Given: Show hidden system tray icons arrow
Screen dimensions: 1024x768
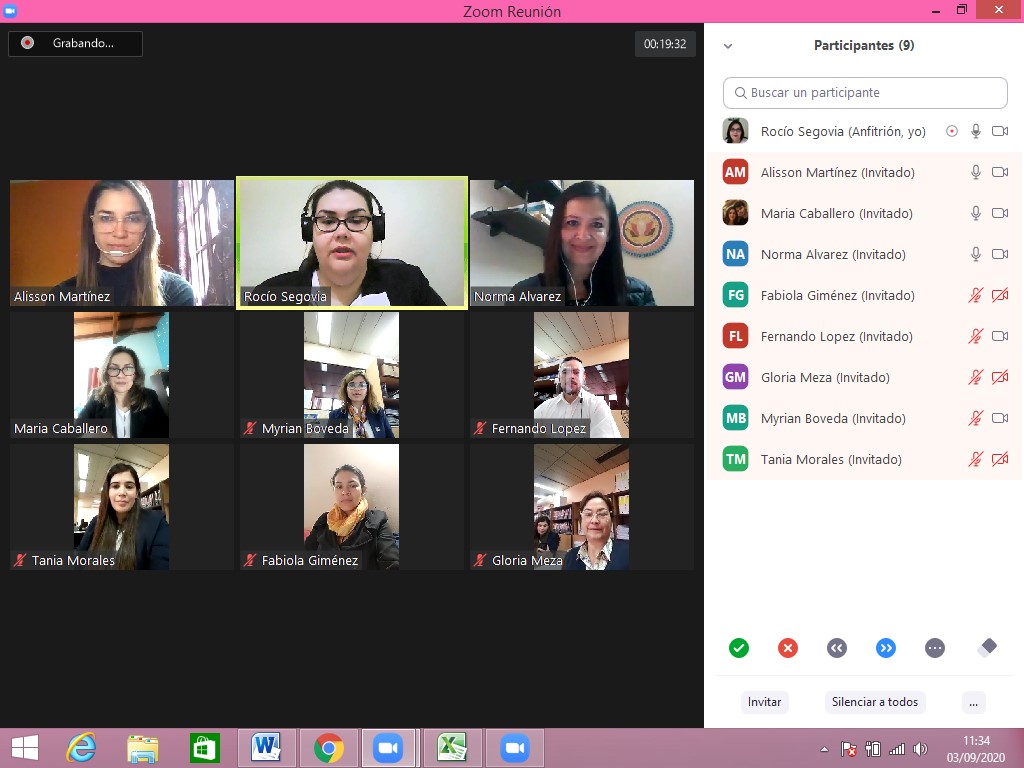Looking at the screenshot, I should coord(824,749).
